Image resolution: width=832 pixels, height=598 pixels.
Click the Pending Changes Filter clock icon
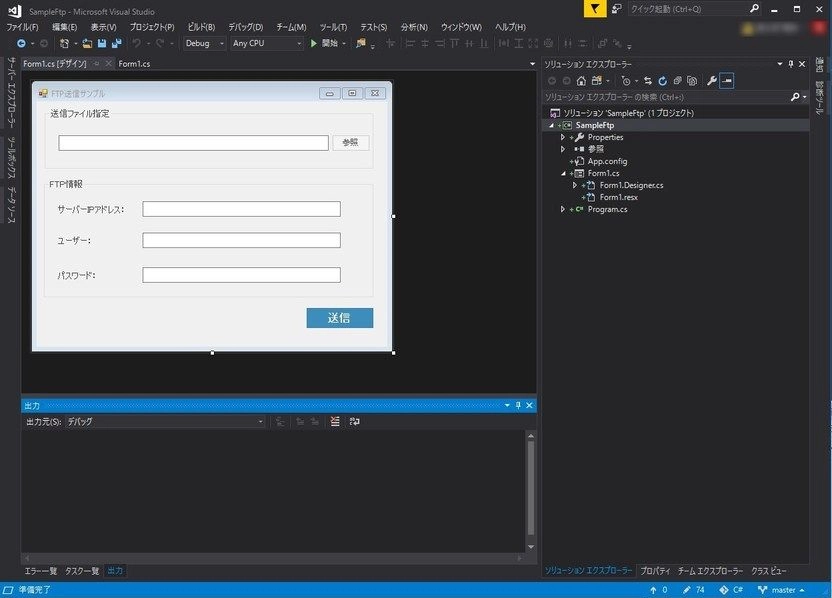[626, 81]
